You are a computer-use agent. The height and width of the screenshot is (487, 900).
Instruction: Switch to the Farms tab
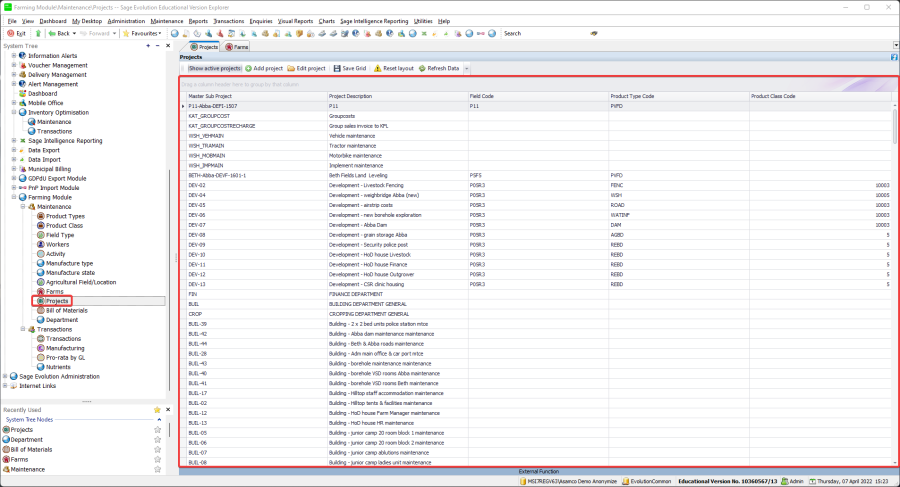coord(238,47)
